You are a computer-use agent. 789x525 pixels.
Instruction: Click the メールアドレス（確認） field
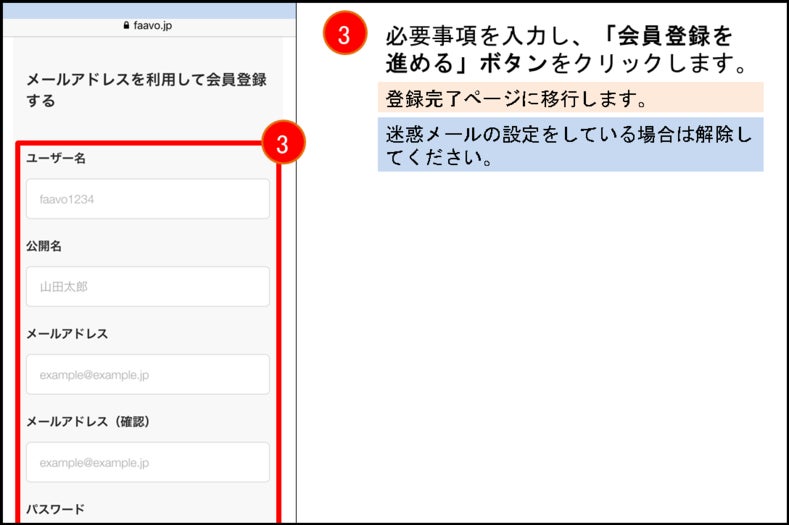[x=148, y=462]
